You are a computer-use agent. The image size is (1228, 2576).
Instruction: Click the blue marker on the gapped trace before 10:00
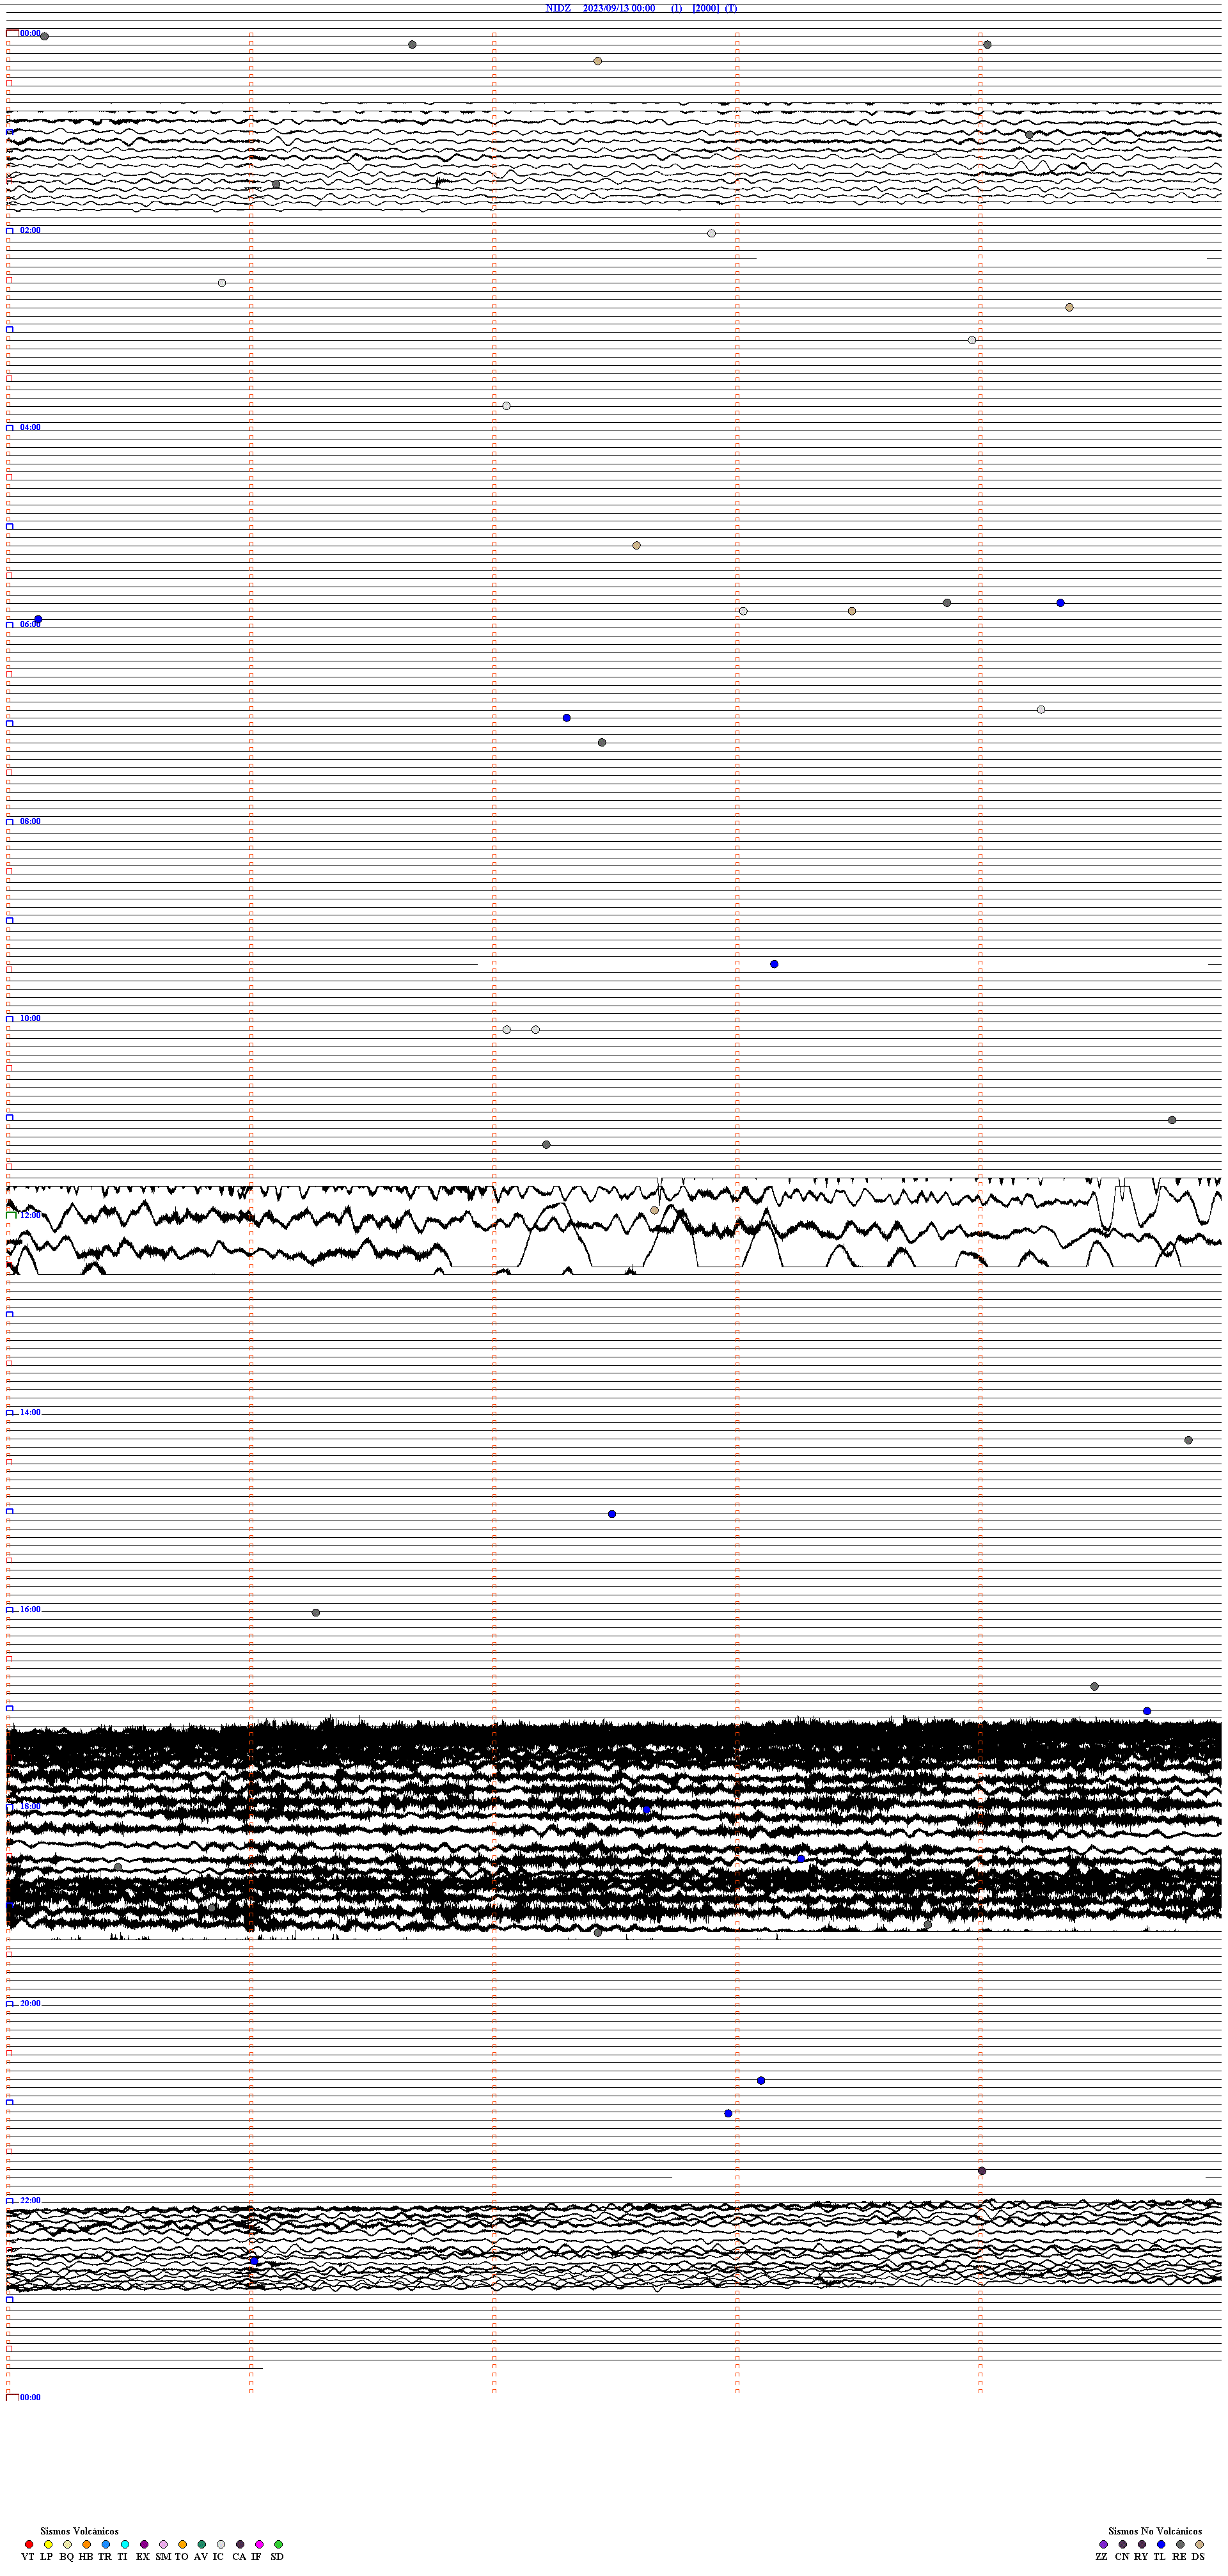(x=774, y=964)
